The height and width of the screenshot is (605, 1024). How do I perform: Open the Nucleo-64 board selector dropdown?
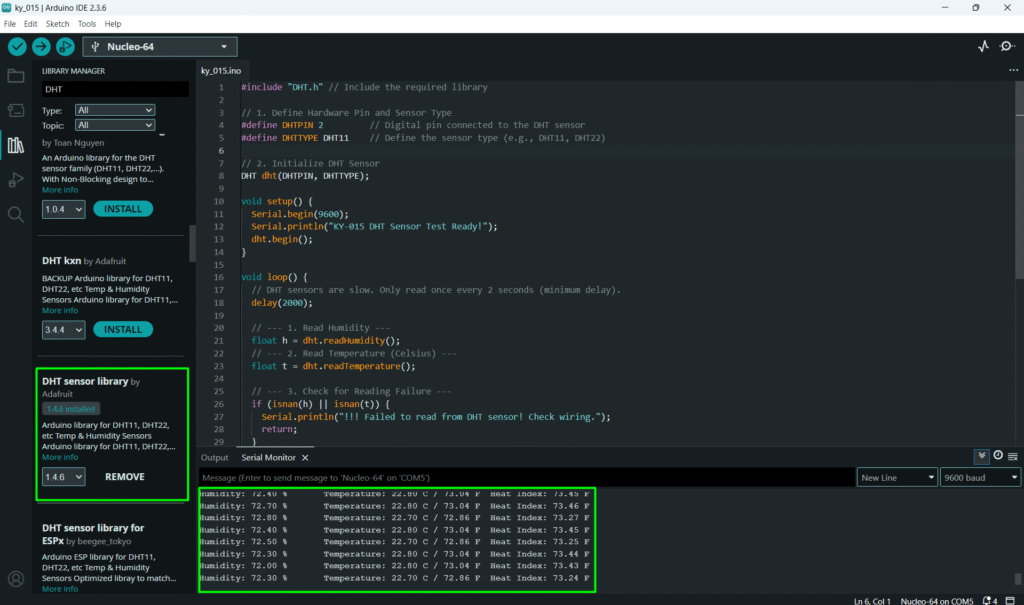coord(160,46)
